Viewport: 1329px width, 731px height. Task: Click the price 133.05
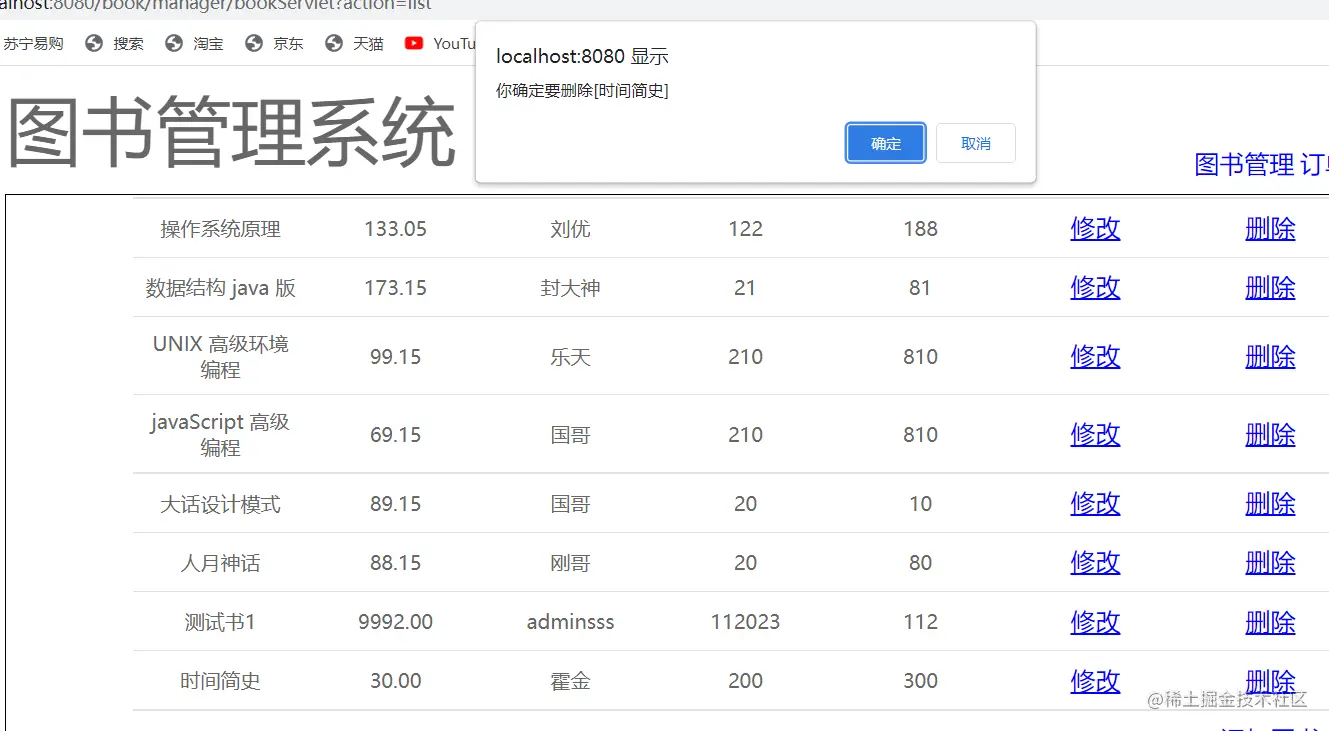point(395,229)
